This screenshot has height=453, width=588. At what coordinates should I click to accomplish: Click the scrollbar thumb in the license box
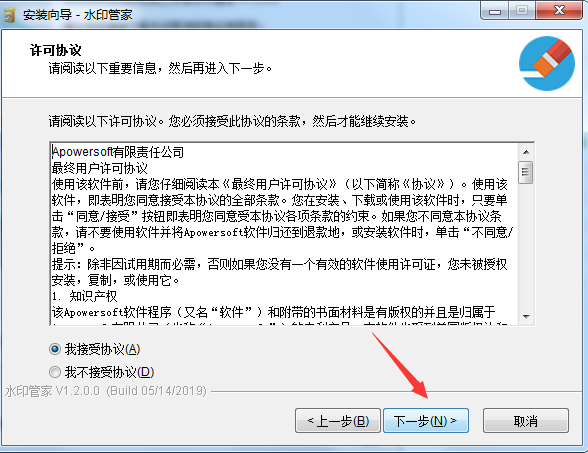[x=525, y=172]
